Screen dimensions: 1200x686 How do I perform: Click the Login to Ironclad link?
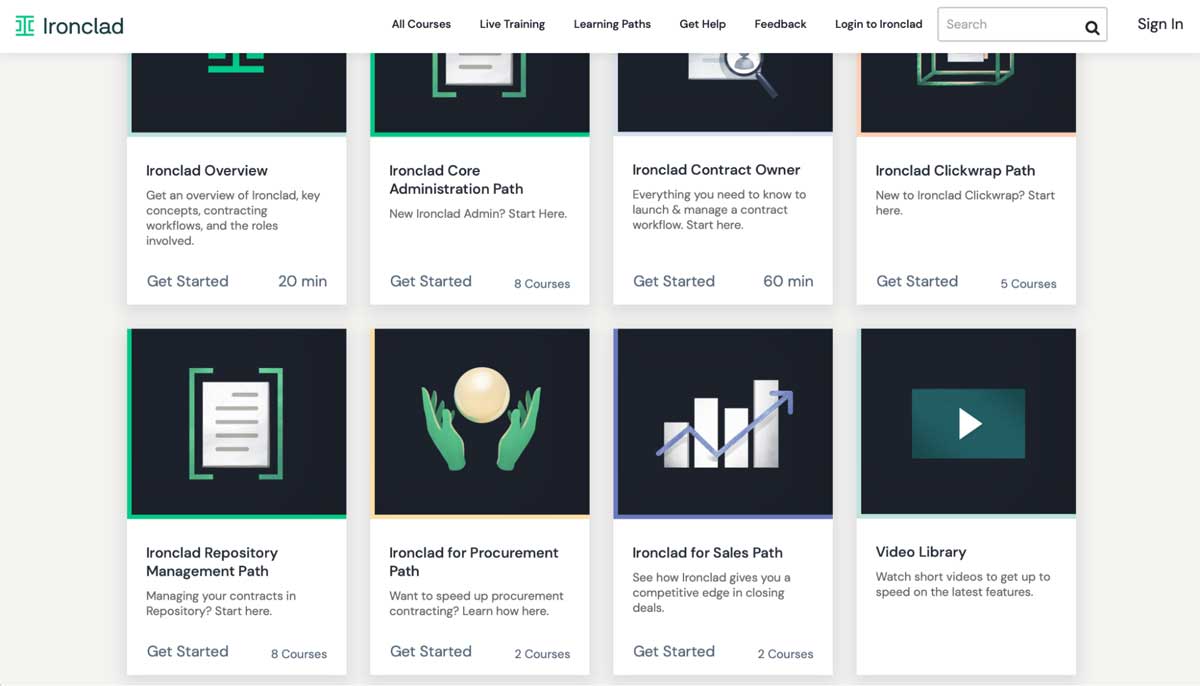878,24
